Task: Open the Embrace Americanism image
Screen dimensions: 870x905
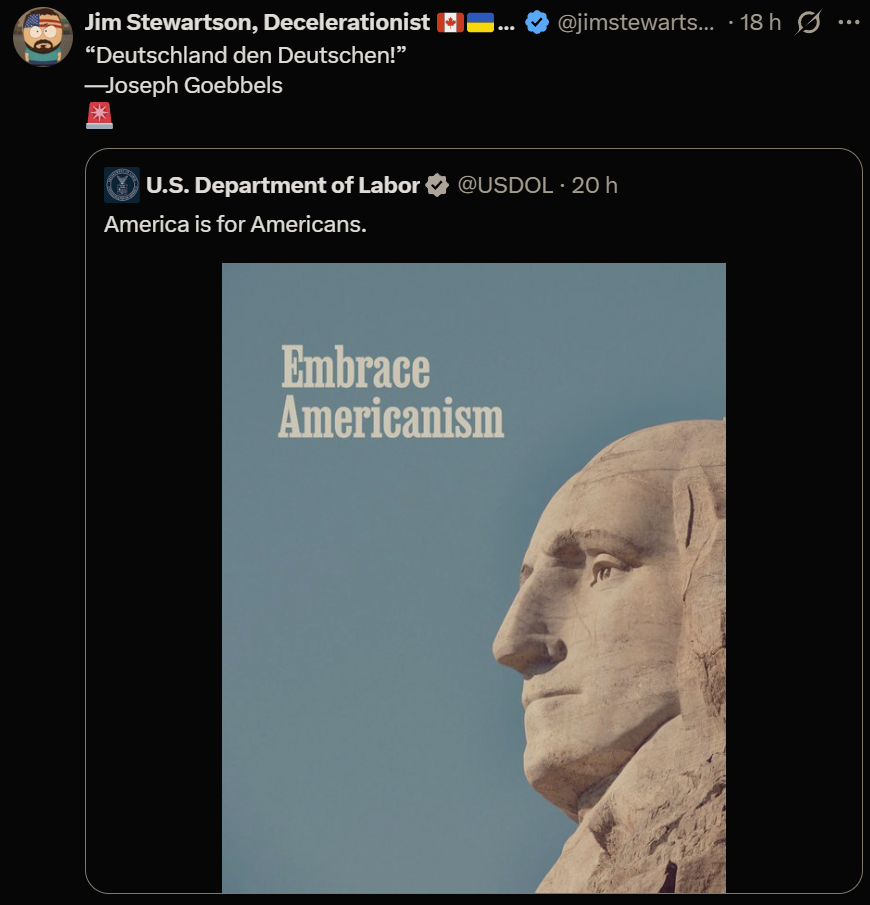Action: [x=474, y=578]
